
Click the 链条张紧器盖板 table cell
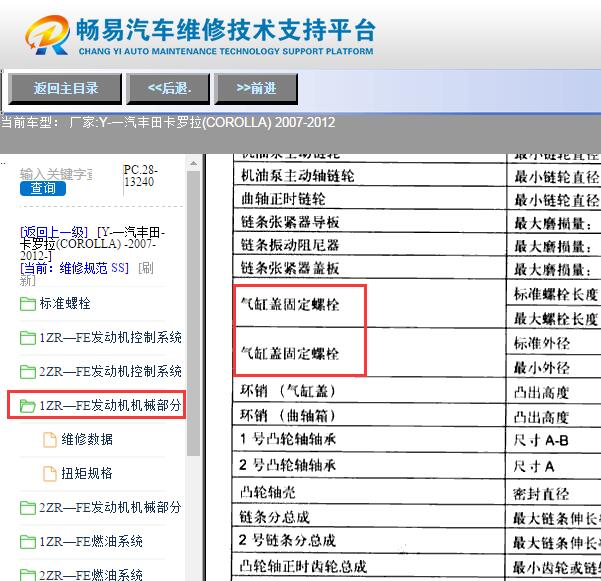pyautogui.click(x=369, y=268)
